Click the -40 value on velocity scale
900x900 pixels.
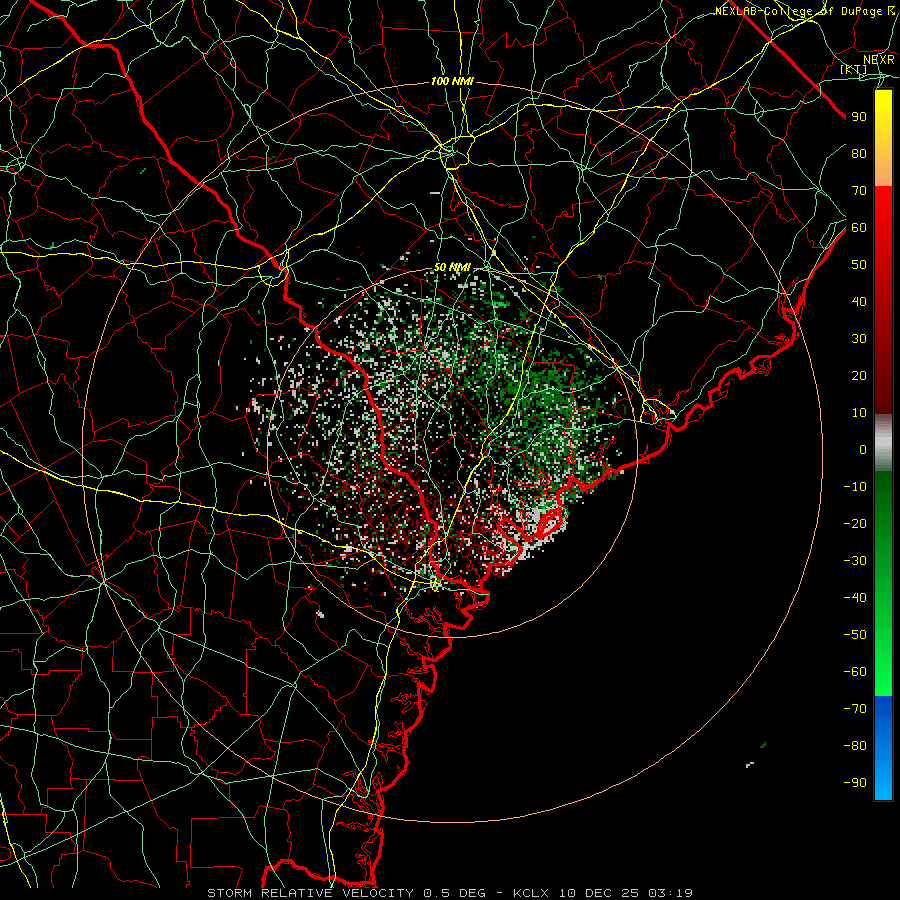coord(855,598)
